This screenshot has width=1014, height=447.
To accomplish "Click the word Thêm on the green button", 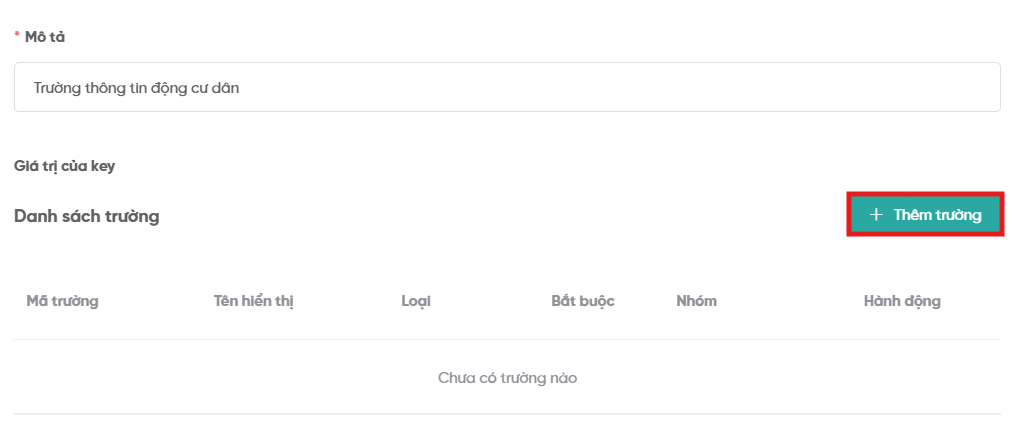I will point(913,215).
